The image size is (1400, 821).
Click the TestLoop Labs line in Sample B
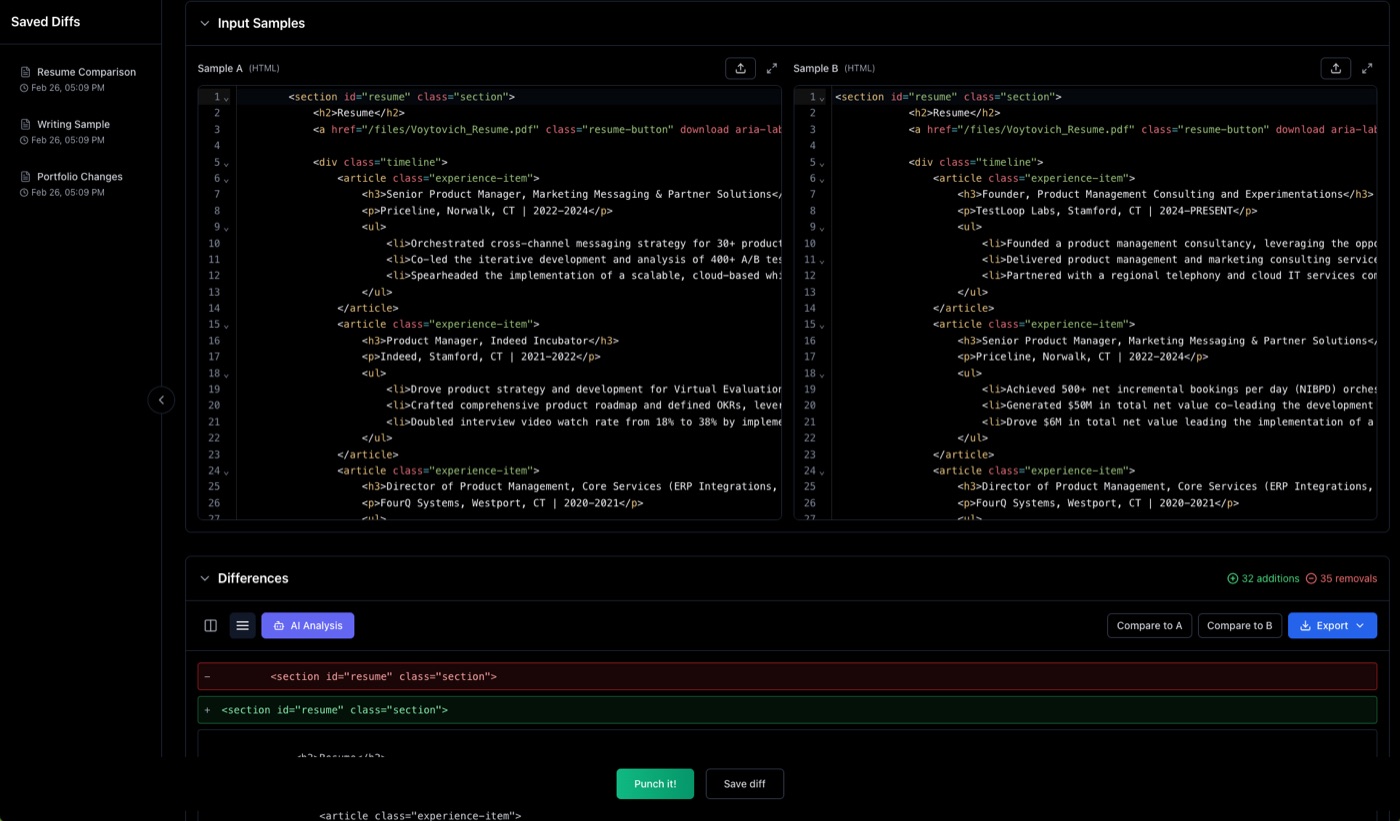pos(1107,211)
